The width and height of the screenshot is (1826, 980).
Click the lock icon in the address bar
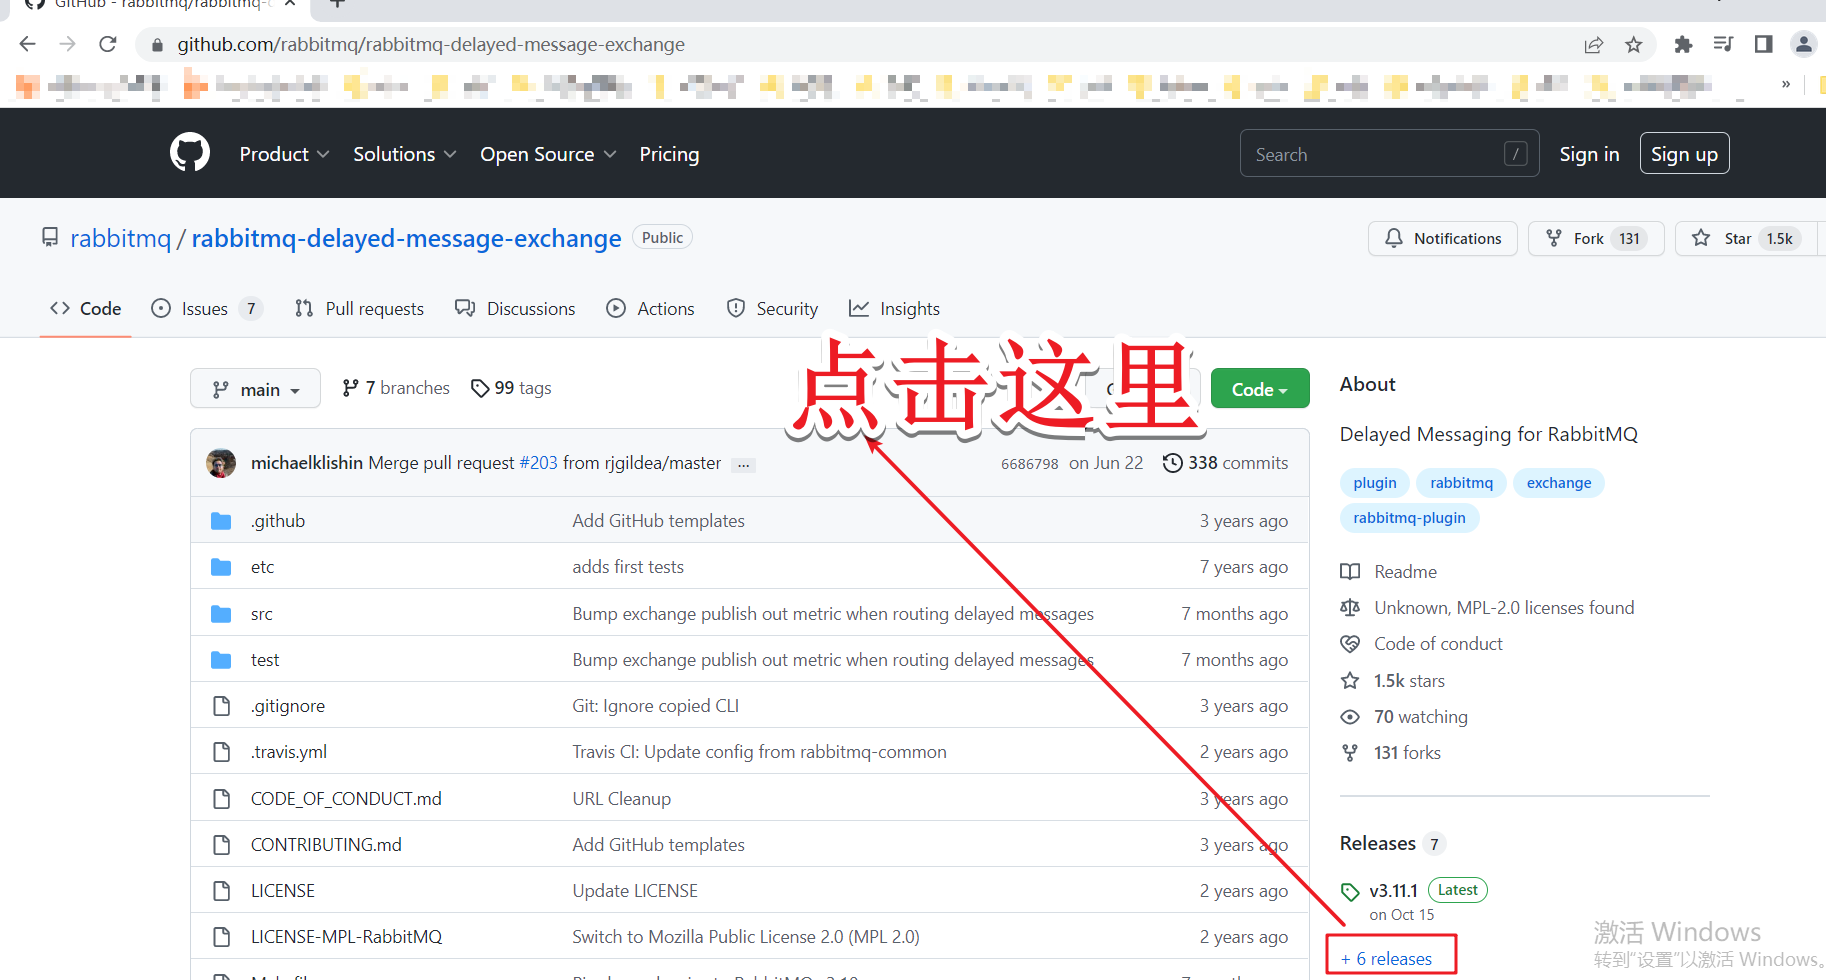click(x=157, y=45)
